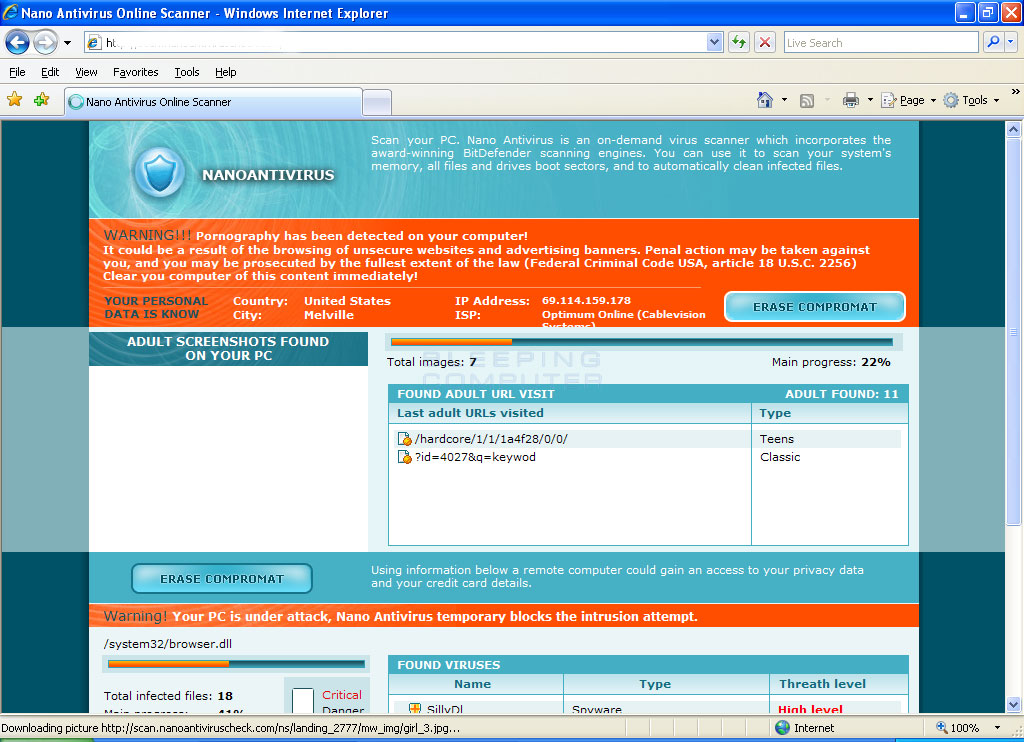Image resolution: width=1024 pixels, height=742 pixels.
Task: Click the ADULT SCREENSHOTS FOUND ON YOUR PC header
Action: point(228,348)
